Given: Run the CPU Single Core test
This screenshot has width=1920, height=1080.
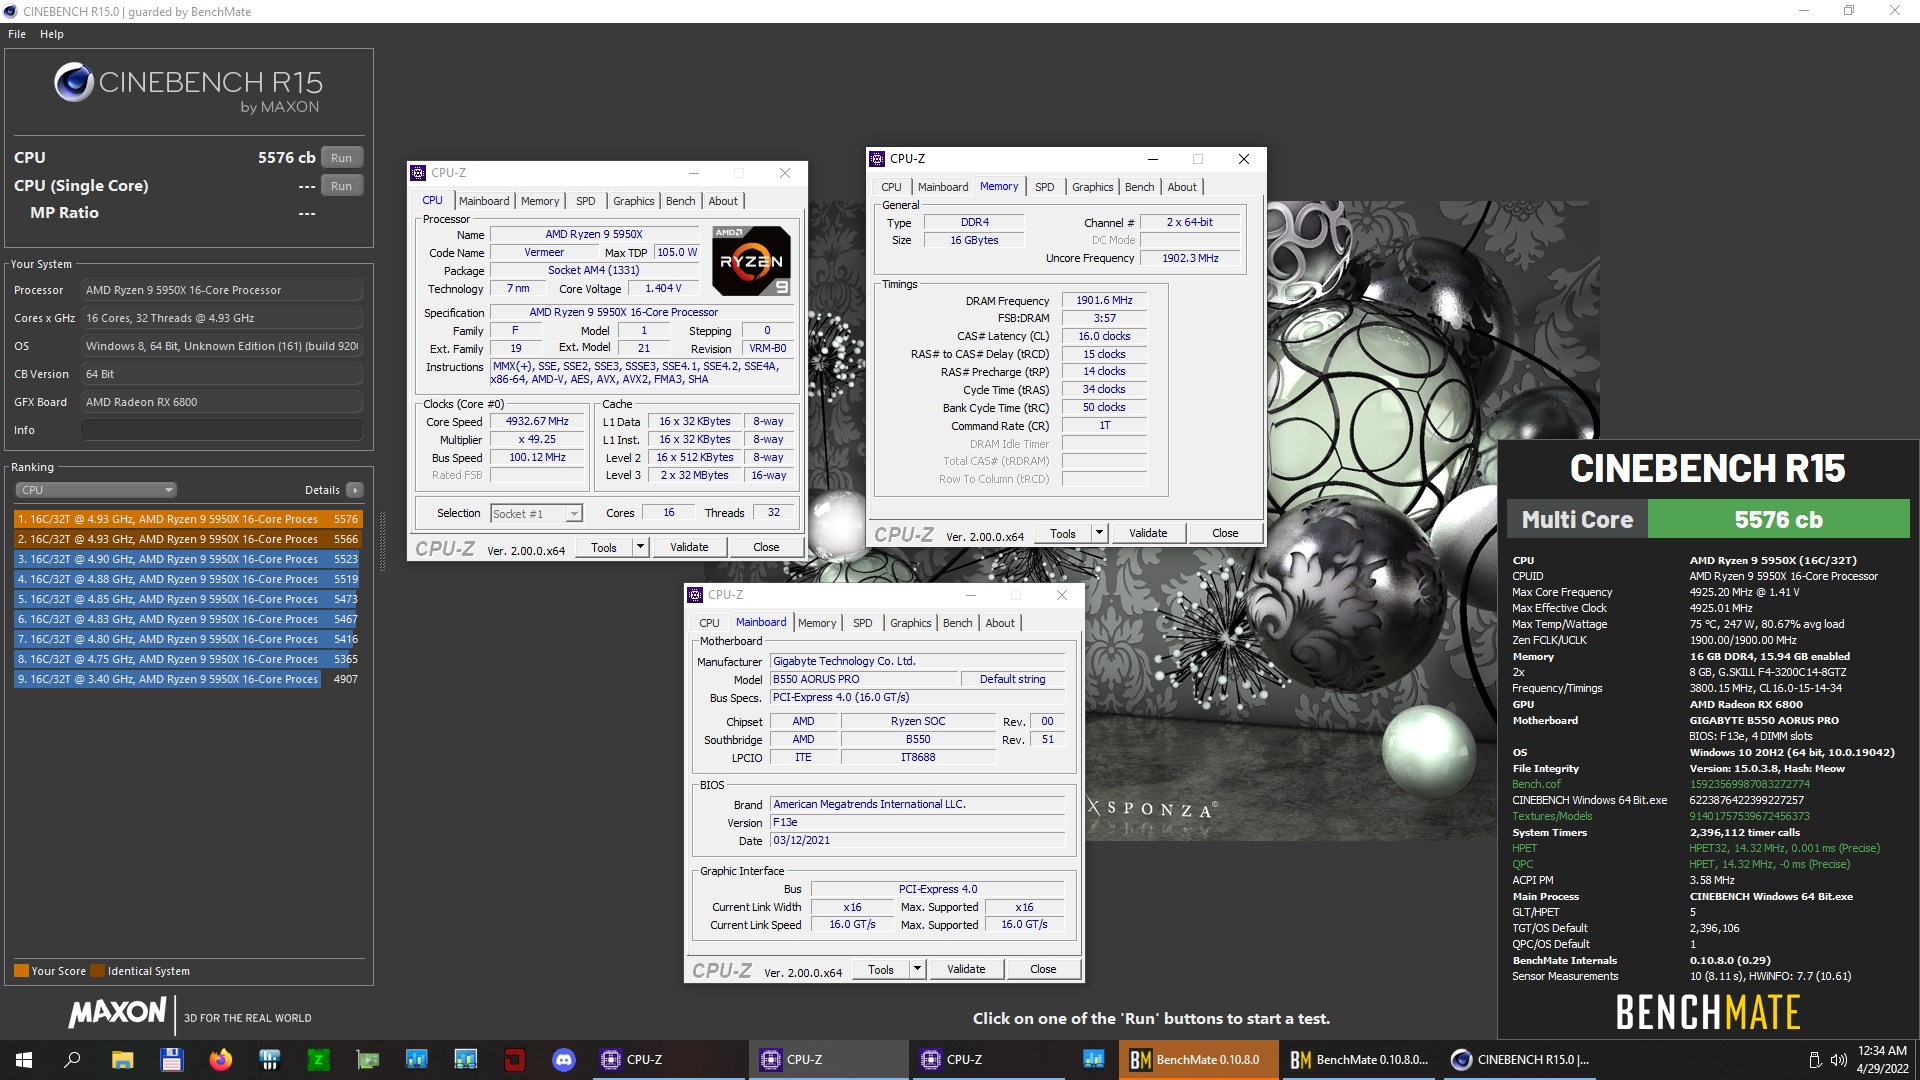Looking at the screenshot, I should [x=341, y=186].
